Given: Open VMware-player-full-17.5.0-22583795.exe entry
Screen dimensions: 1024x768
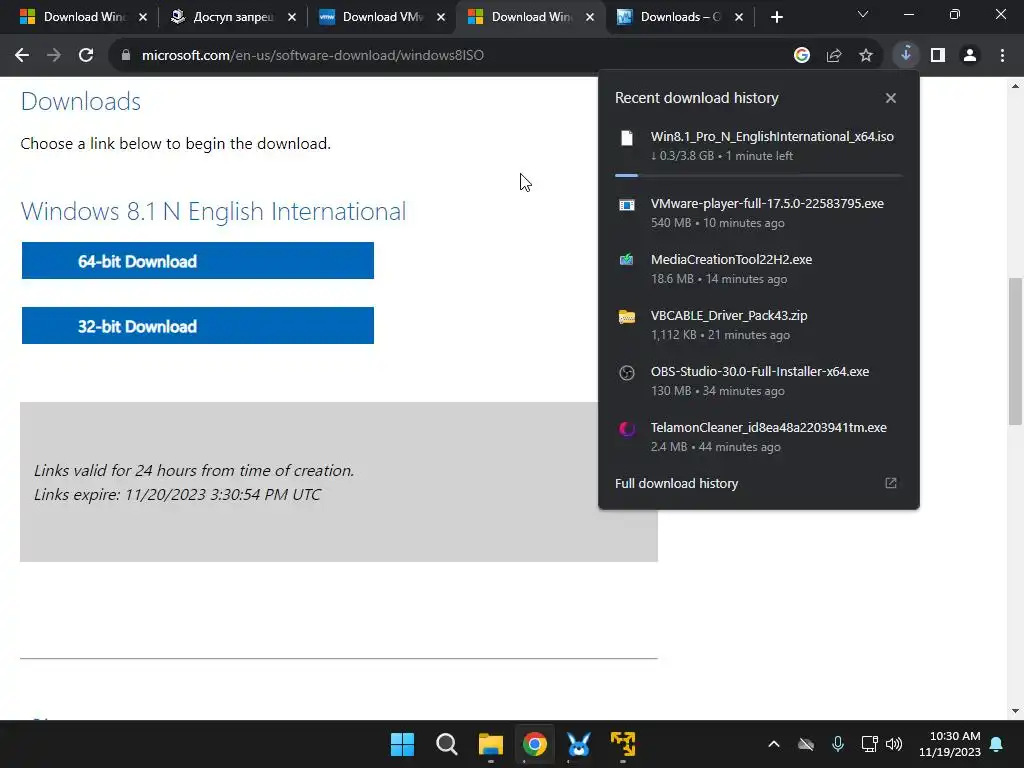Looking at the screenshot, I should [759, 213].
